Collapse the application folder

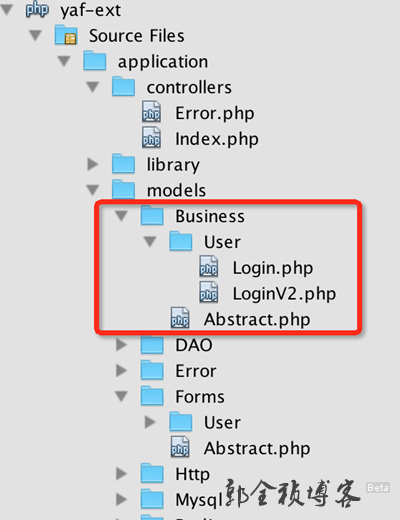click(64, 61)
